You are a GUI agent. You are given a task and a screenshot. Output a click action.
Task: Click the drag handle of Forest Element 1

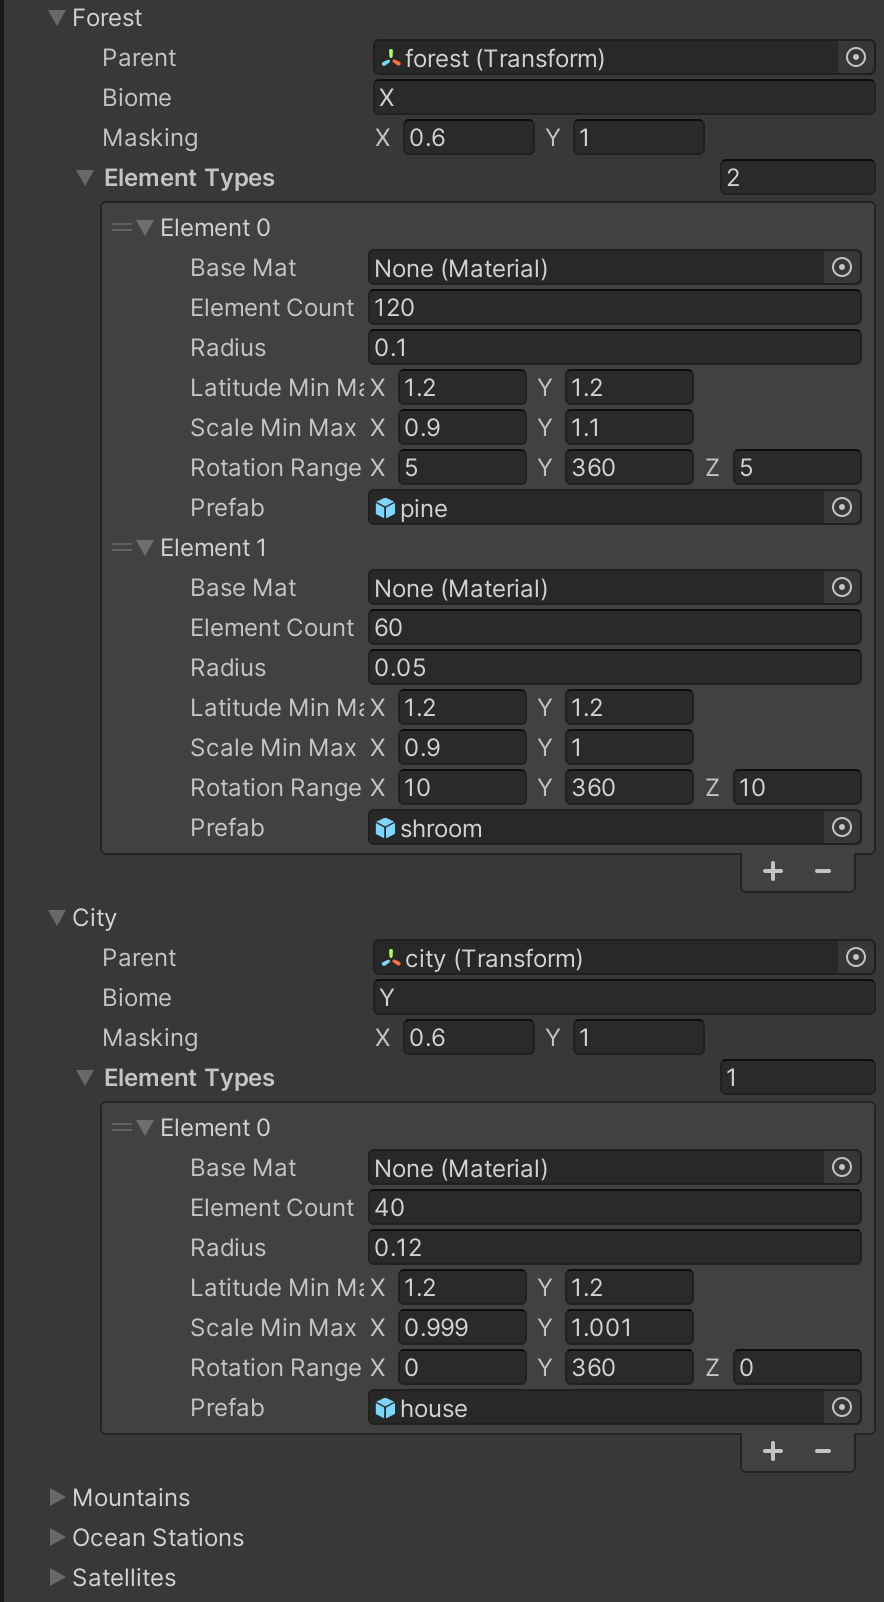coord(122,548)
